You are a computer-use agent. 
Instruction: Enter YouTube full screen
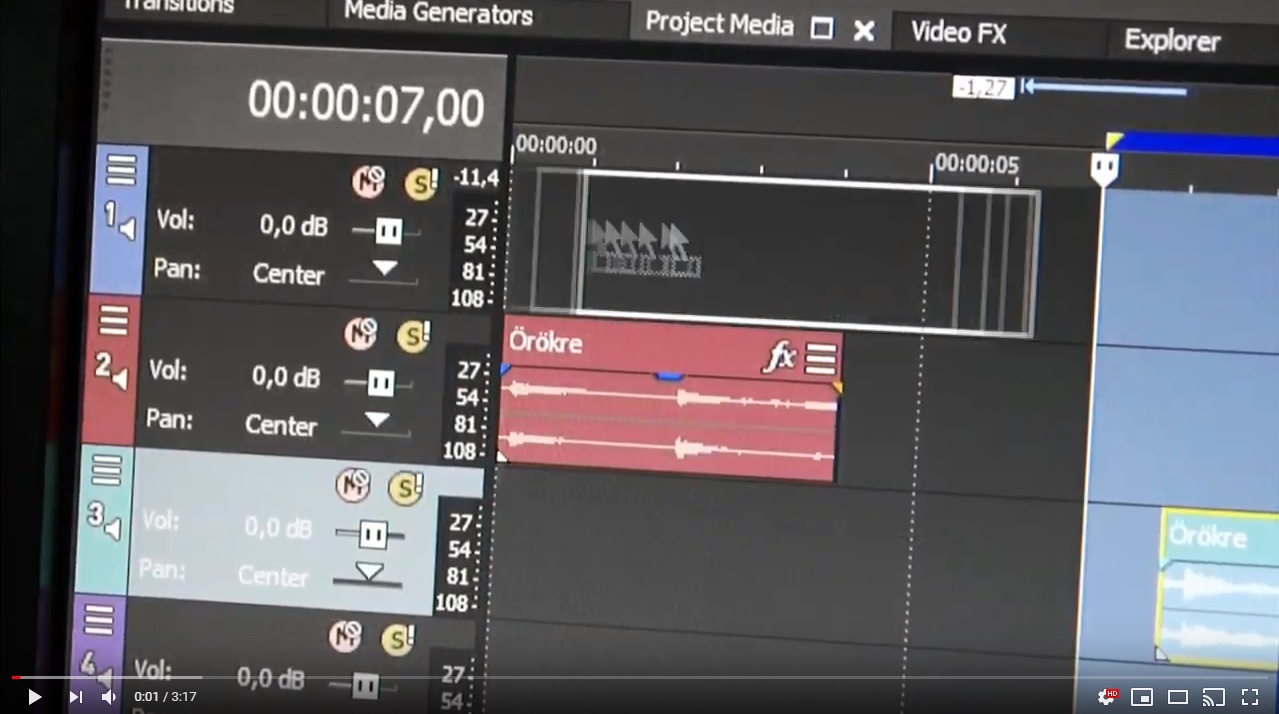click(1250, 697)
